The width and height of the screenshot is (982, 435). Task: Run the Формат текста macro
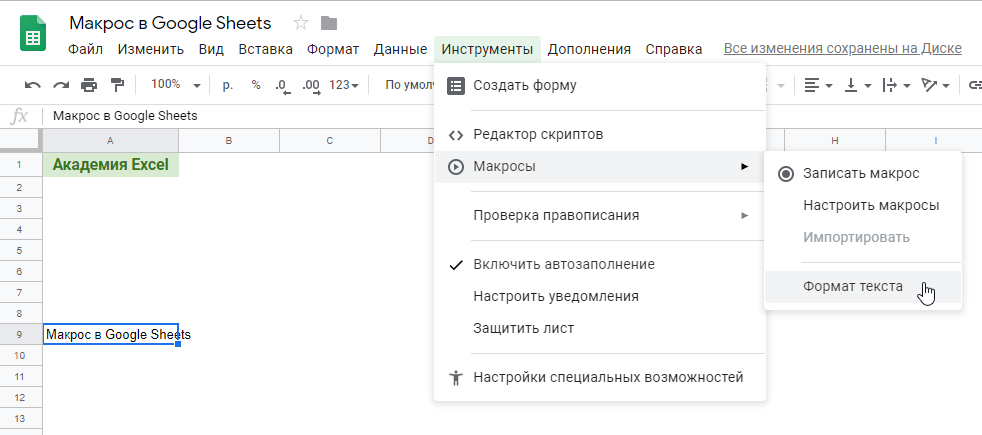click(x=852, y=286)
